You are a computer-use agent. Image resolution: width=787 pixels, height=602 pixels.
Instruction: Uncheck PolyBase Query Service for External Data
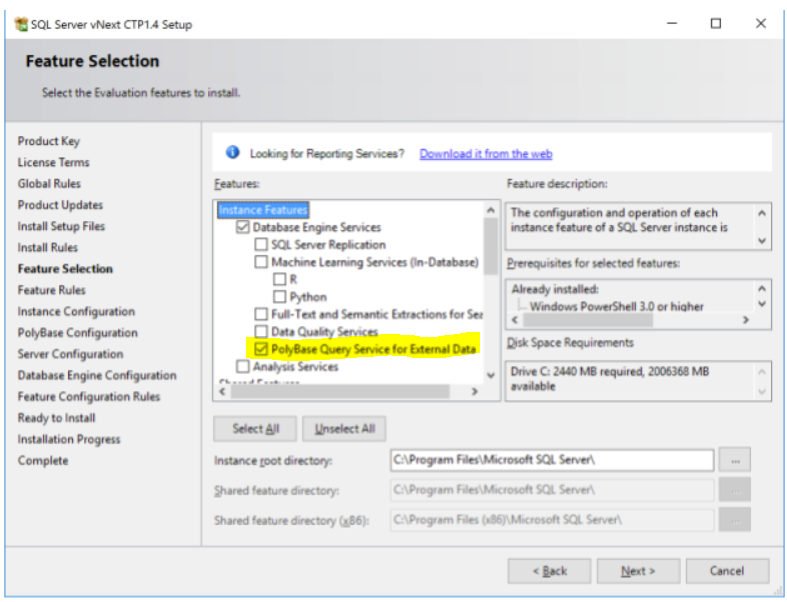pyautogui.click(x=261, y=349)
